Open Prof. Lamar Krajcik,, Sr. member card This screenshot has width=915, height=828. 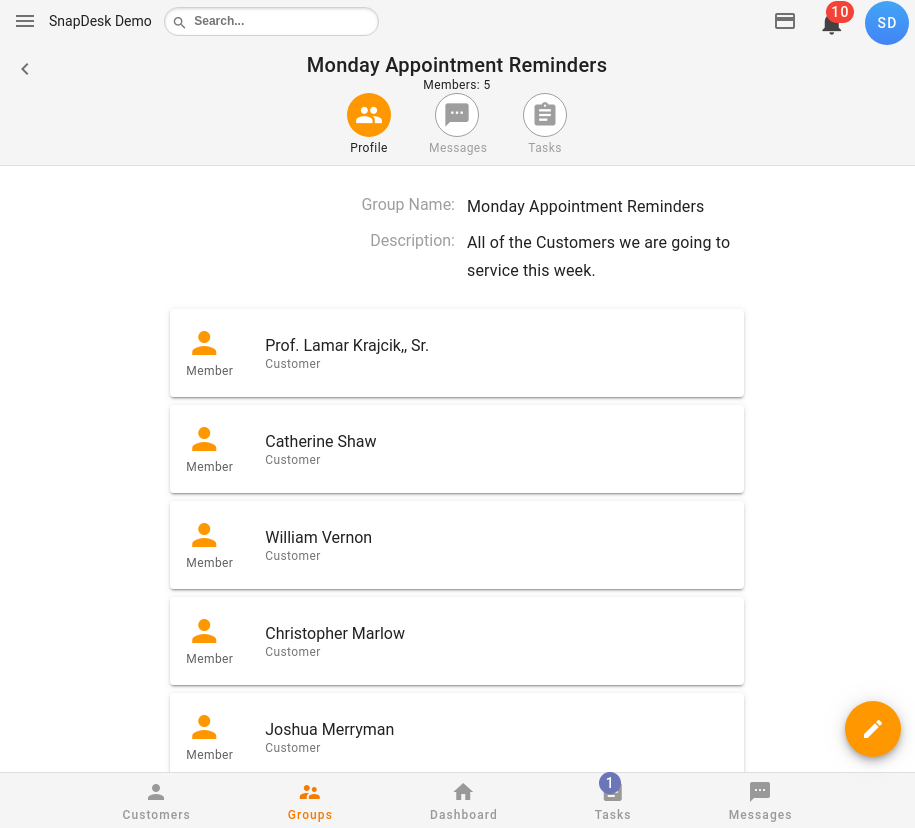point(457,353)
